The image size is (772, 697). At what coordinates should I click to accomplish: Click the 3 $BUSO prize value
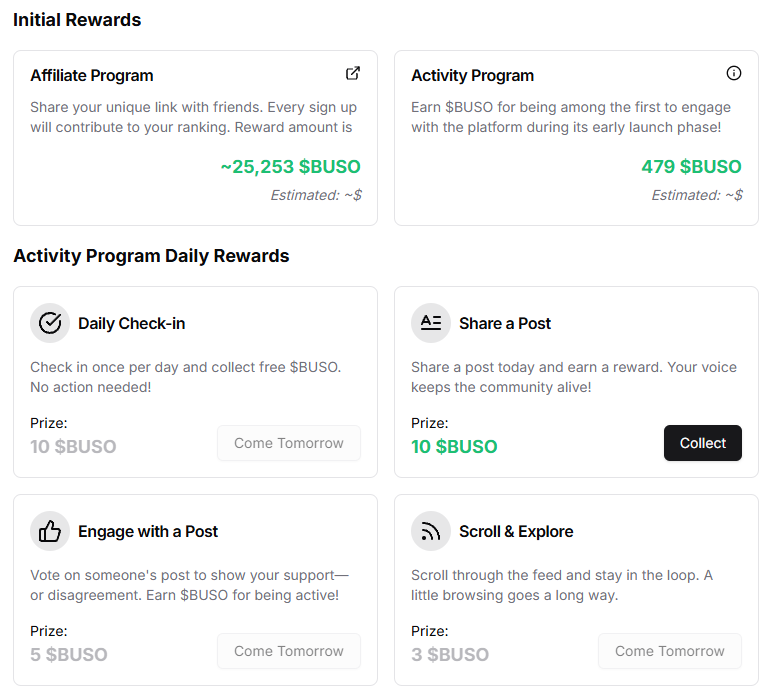[450, 655]
